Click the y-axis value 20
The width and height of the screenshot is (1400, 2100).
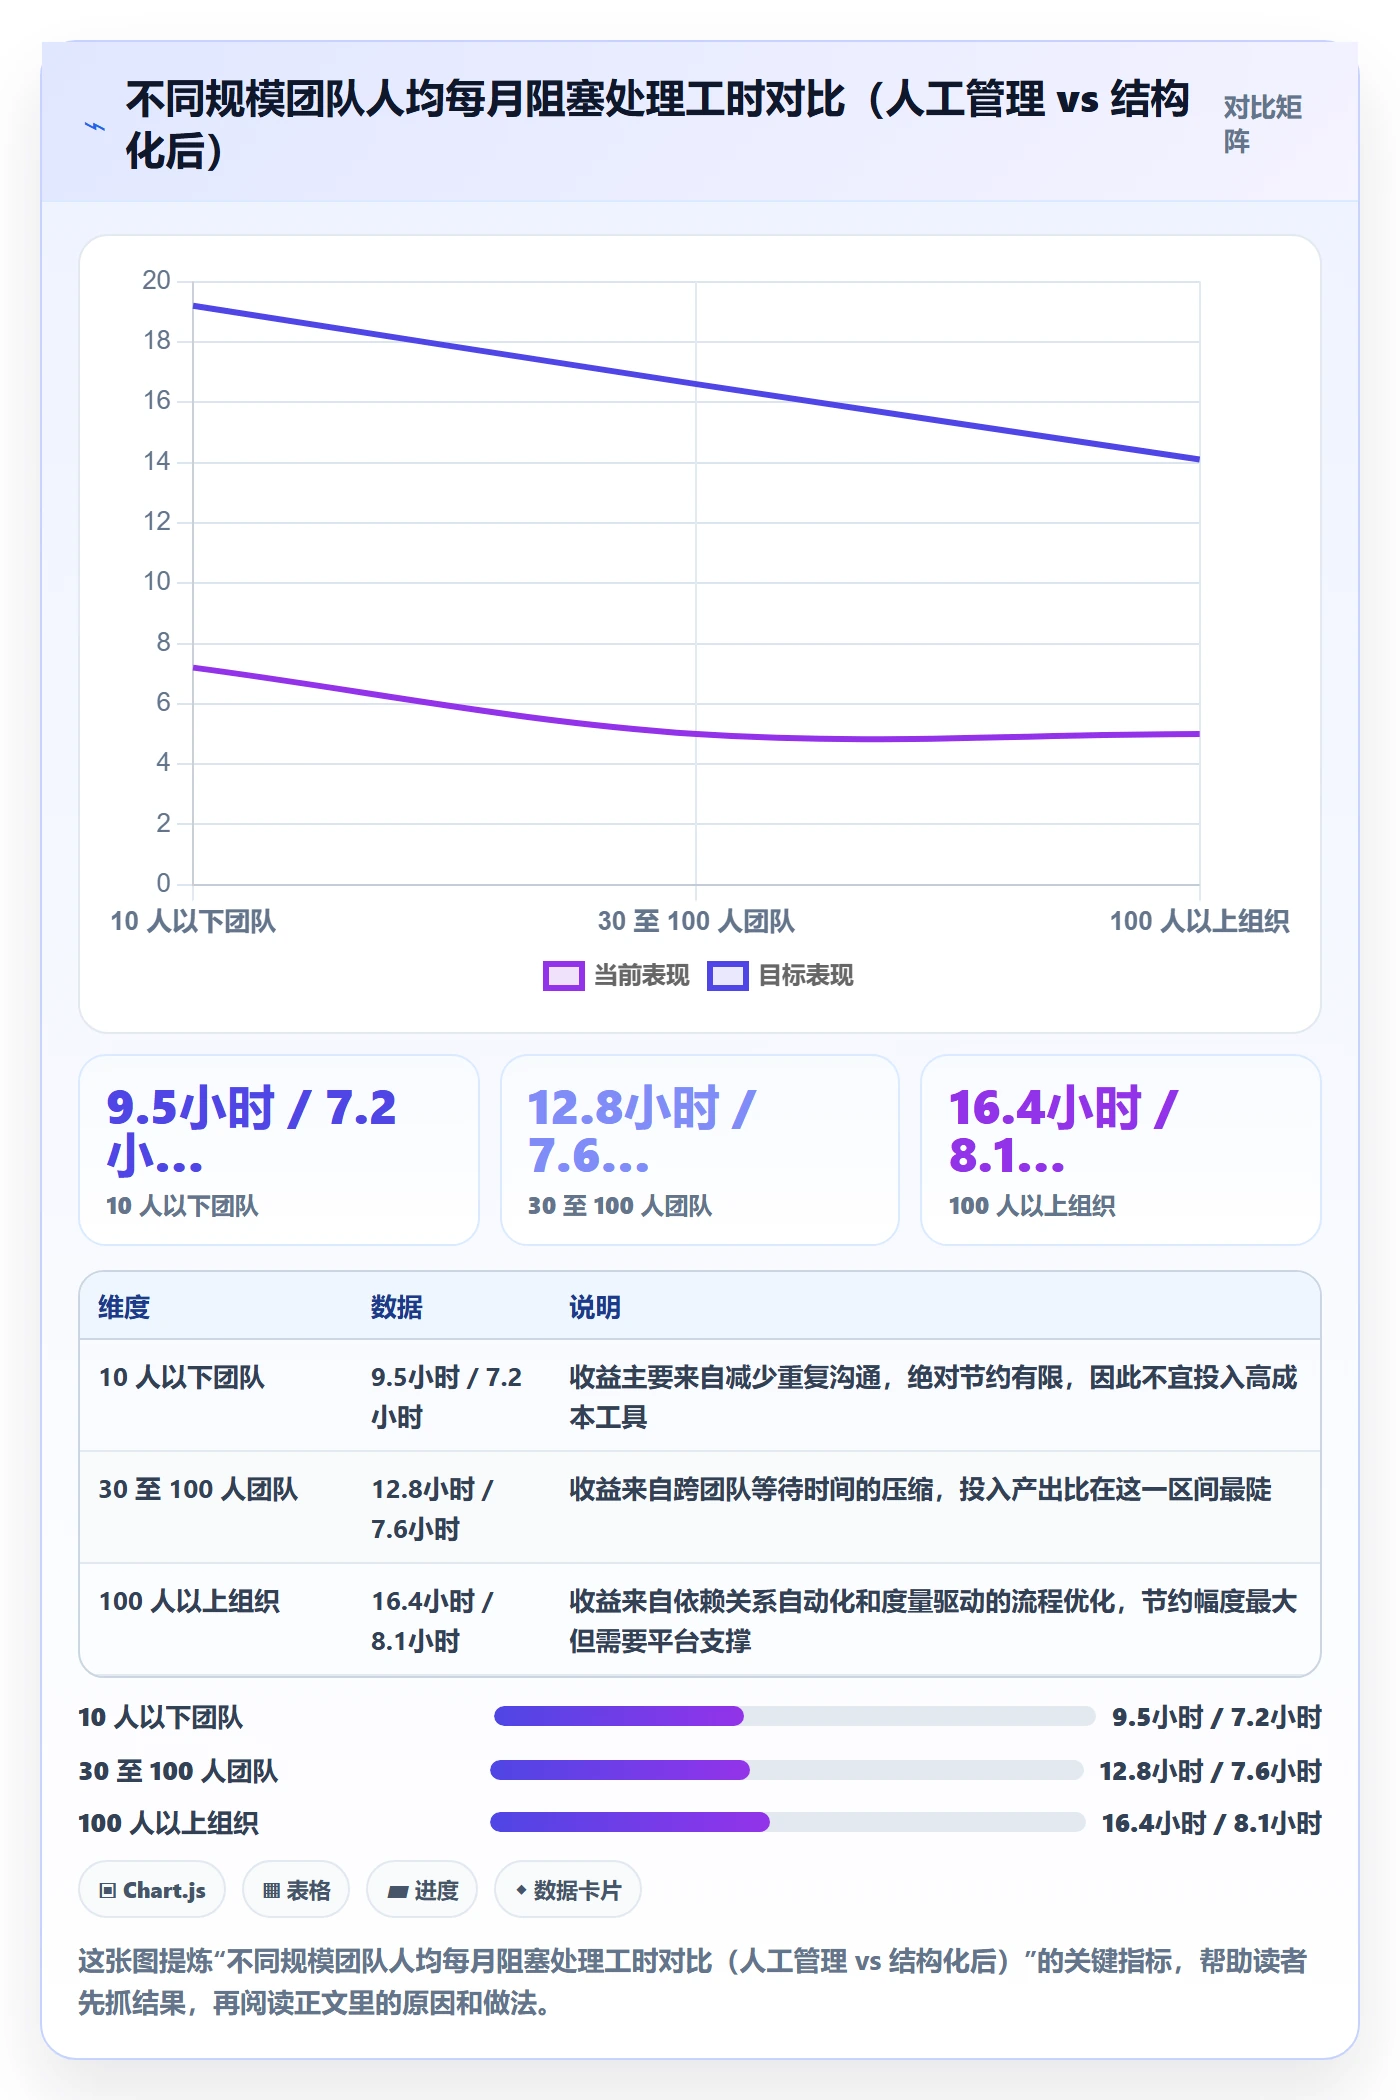click(x=156, y=281)
